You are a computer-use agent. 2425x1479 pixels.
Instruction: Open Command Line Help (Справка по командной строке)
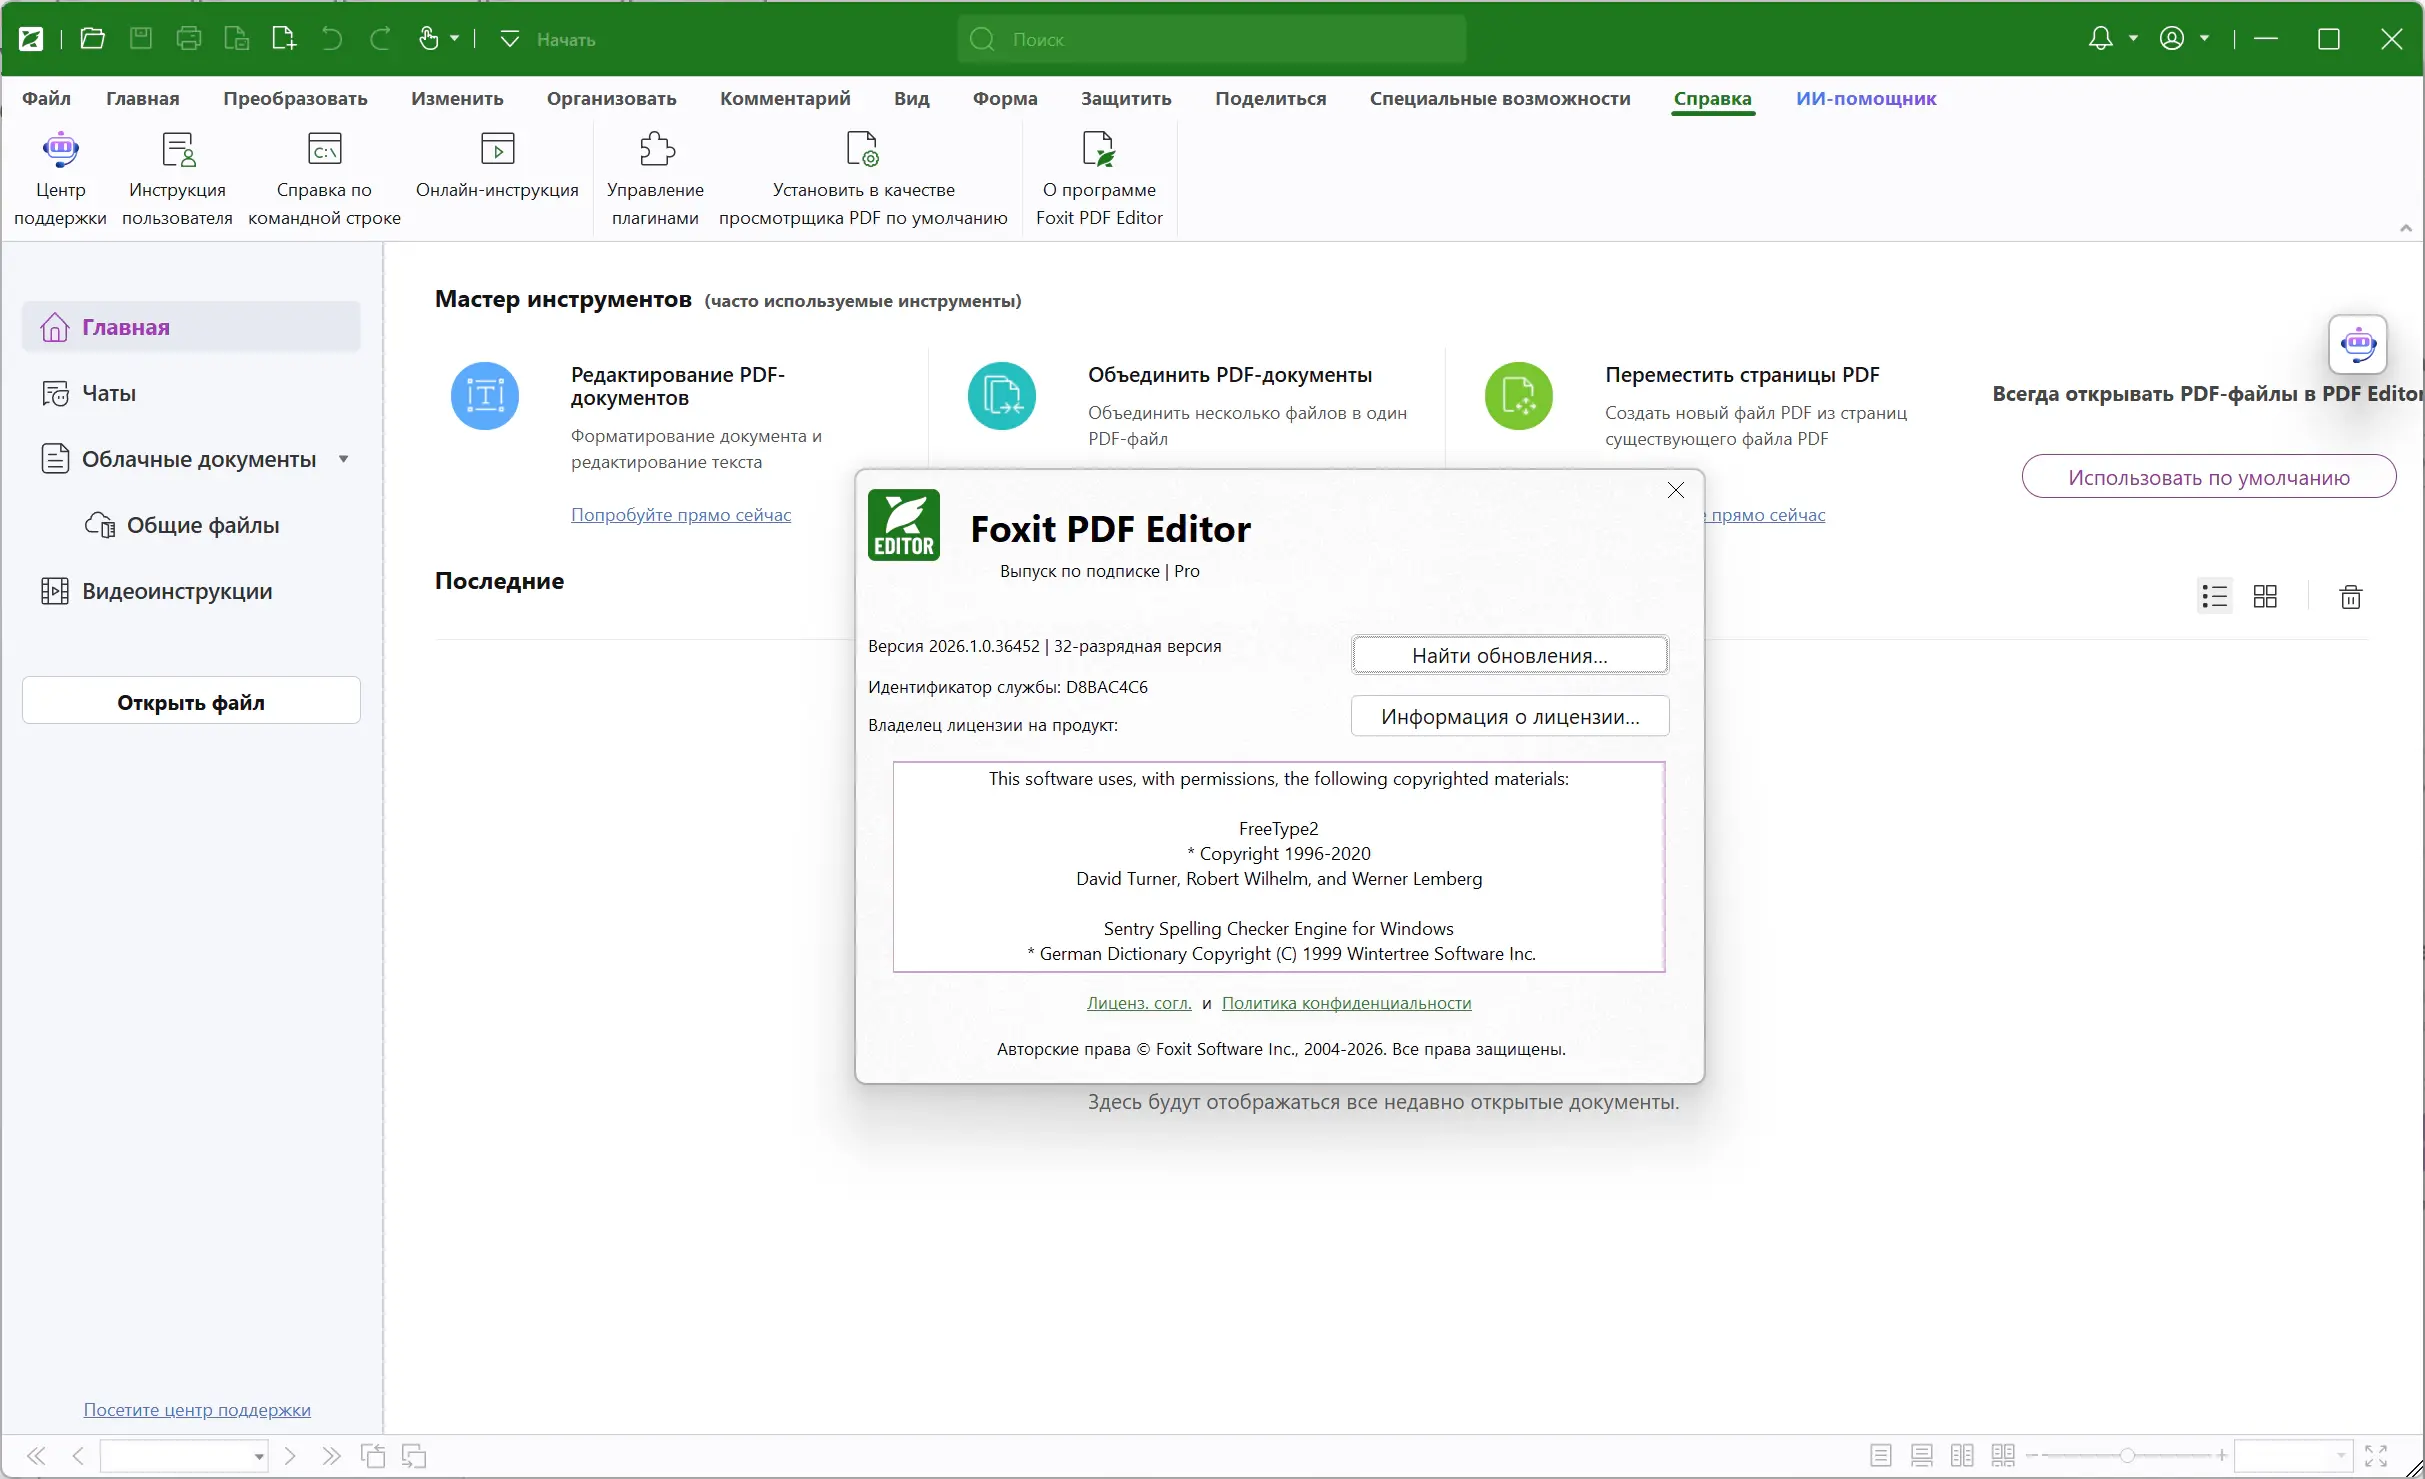(x=324, y=150)
